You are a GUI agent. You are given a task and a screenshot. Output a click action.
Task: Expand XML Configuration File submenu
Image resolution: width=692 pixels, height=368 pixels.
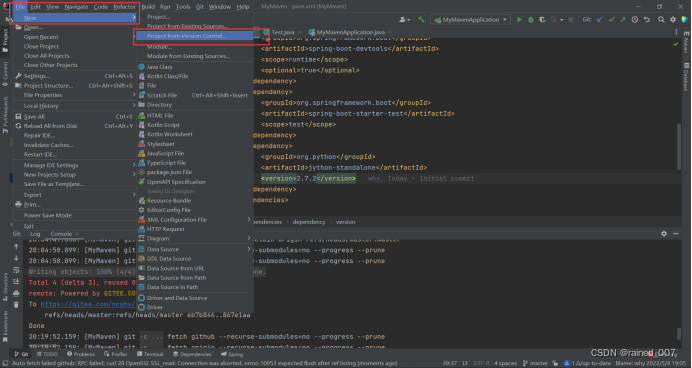click(195, 219)
